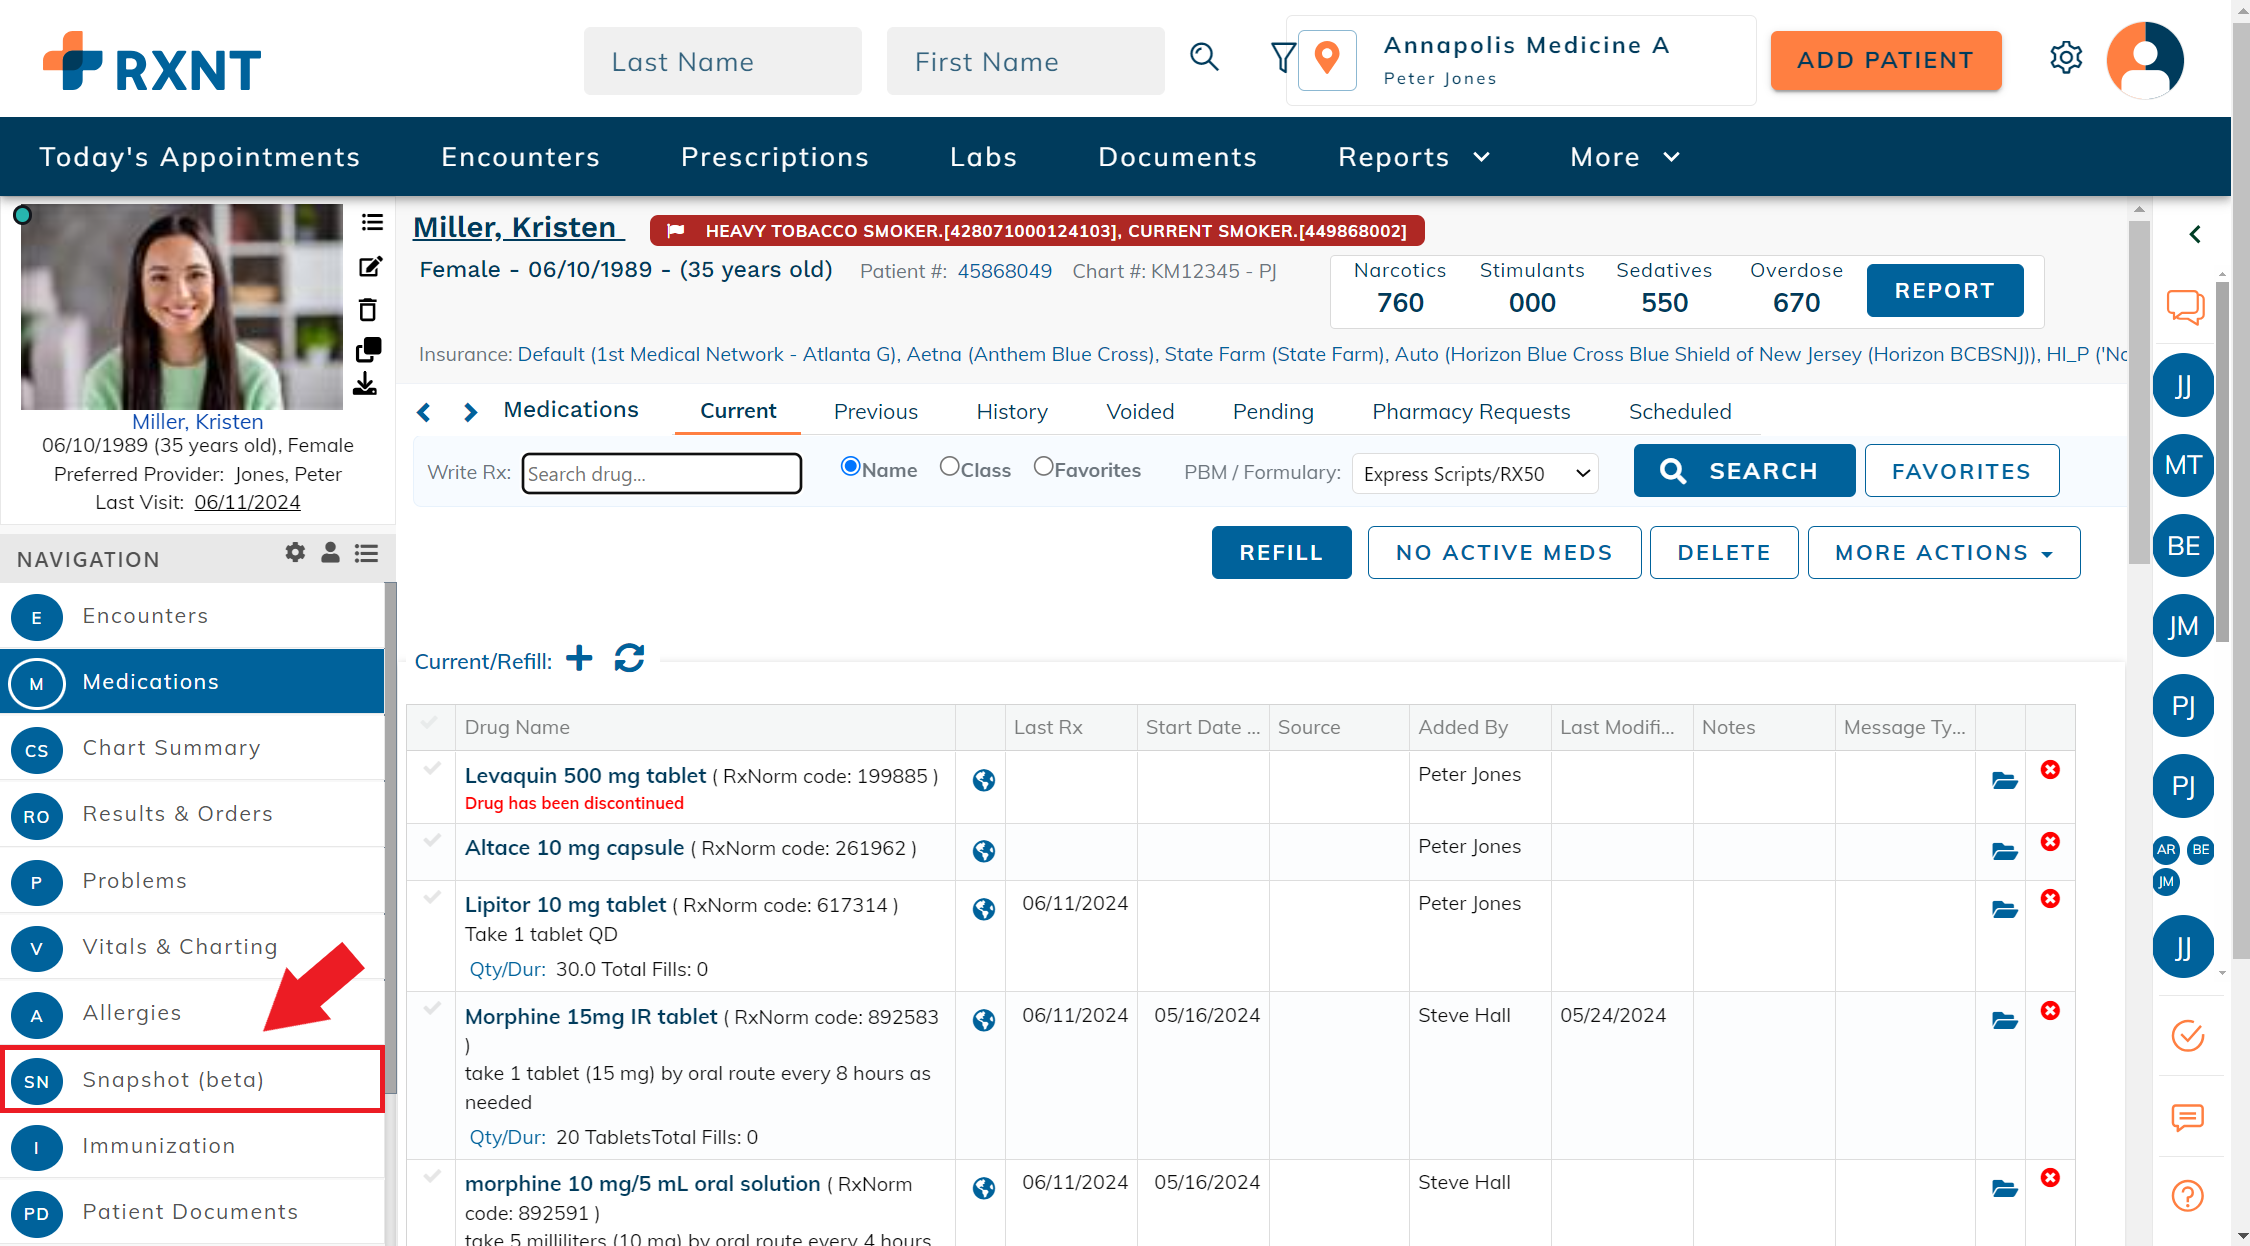Screen dimensions: 2250x1246
Task: Go to next section with right arrow
Action: click(x=470, y=412)
